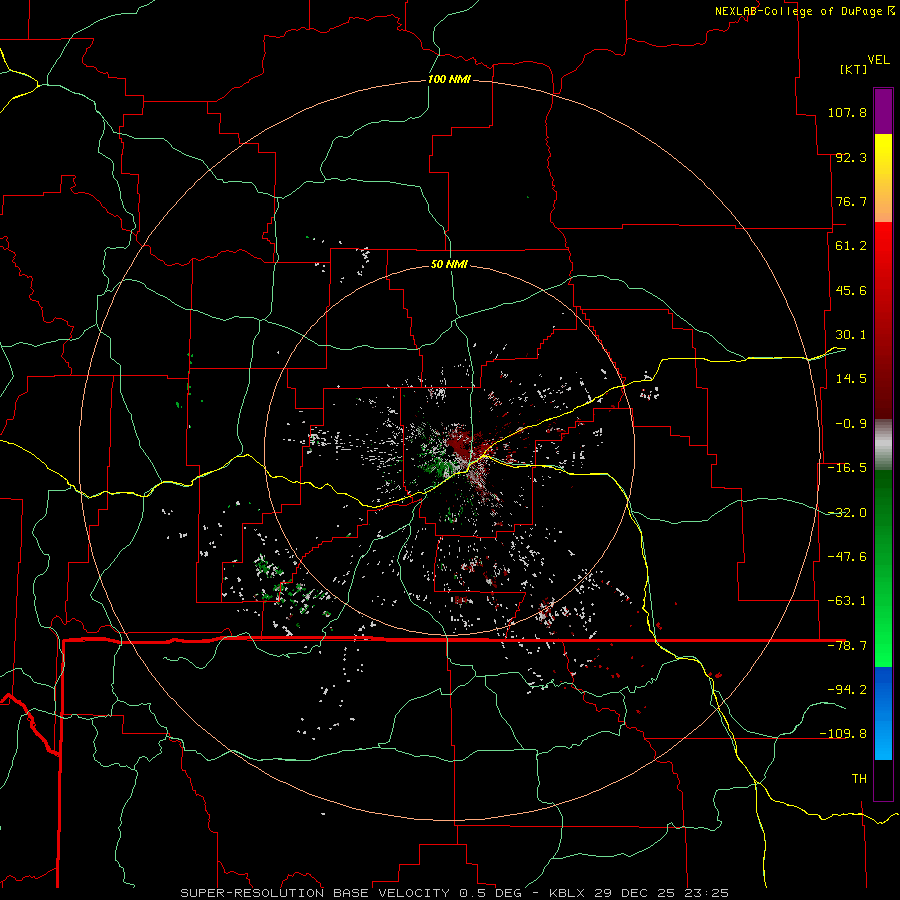Click the TH legend label
The image size is (900, 900).
point(859,779)
